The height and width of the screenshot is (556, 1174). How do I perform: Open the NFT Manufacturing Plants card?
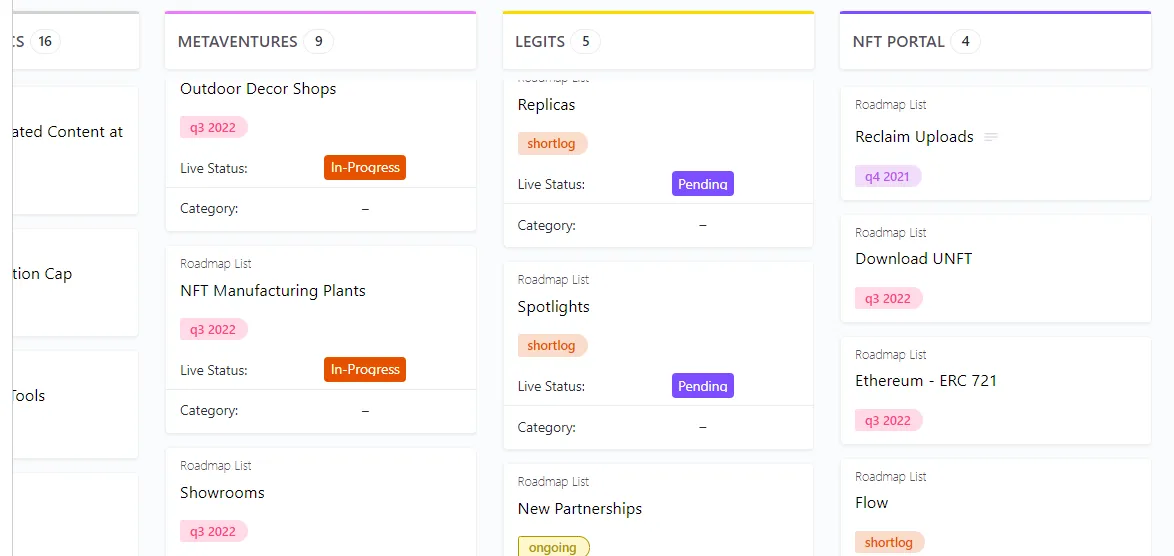point(273,290)
